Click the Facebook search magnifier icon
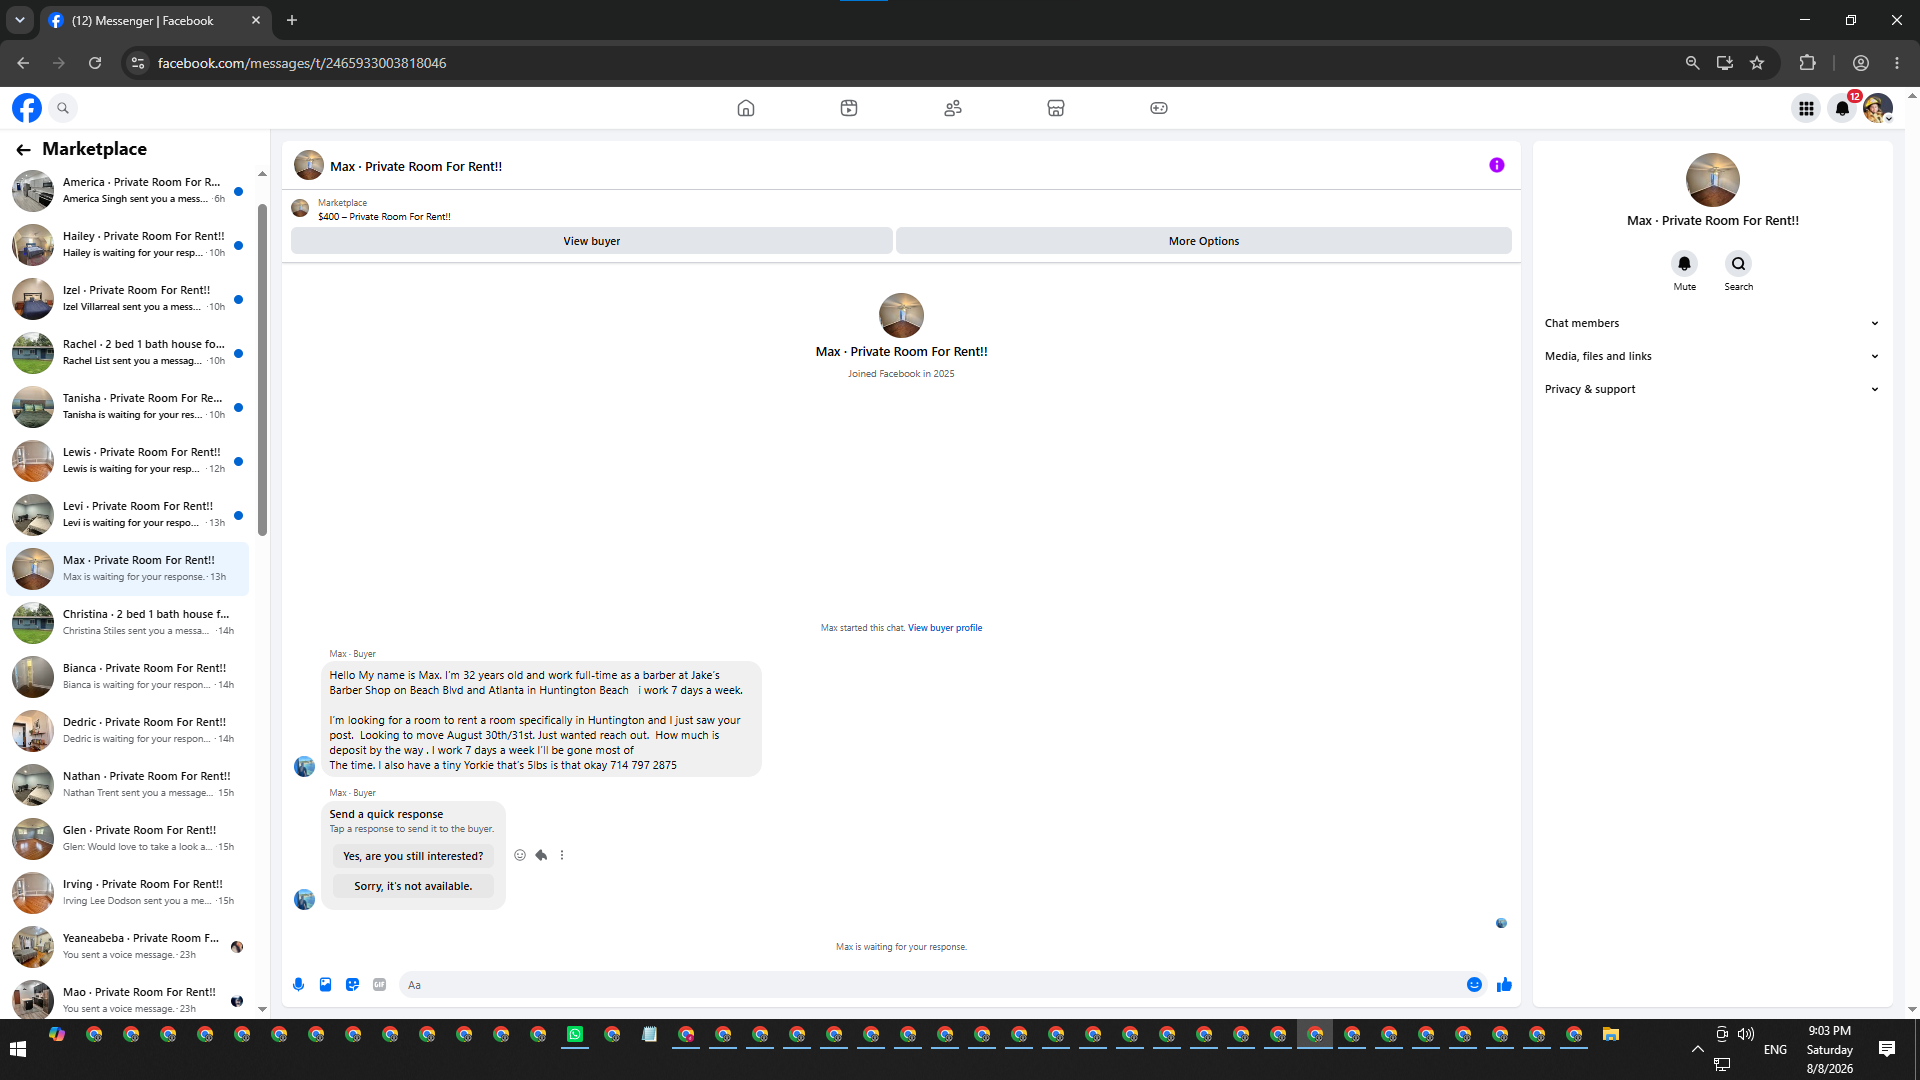Image resolution: width=1920 pixels, height=1080 pixels. (x=63, y=108)
